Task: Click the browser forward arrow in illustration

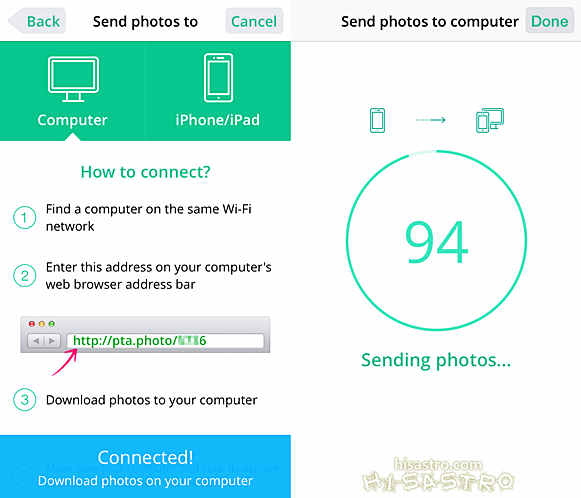Action: coord(52,341)
